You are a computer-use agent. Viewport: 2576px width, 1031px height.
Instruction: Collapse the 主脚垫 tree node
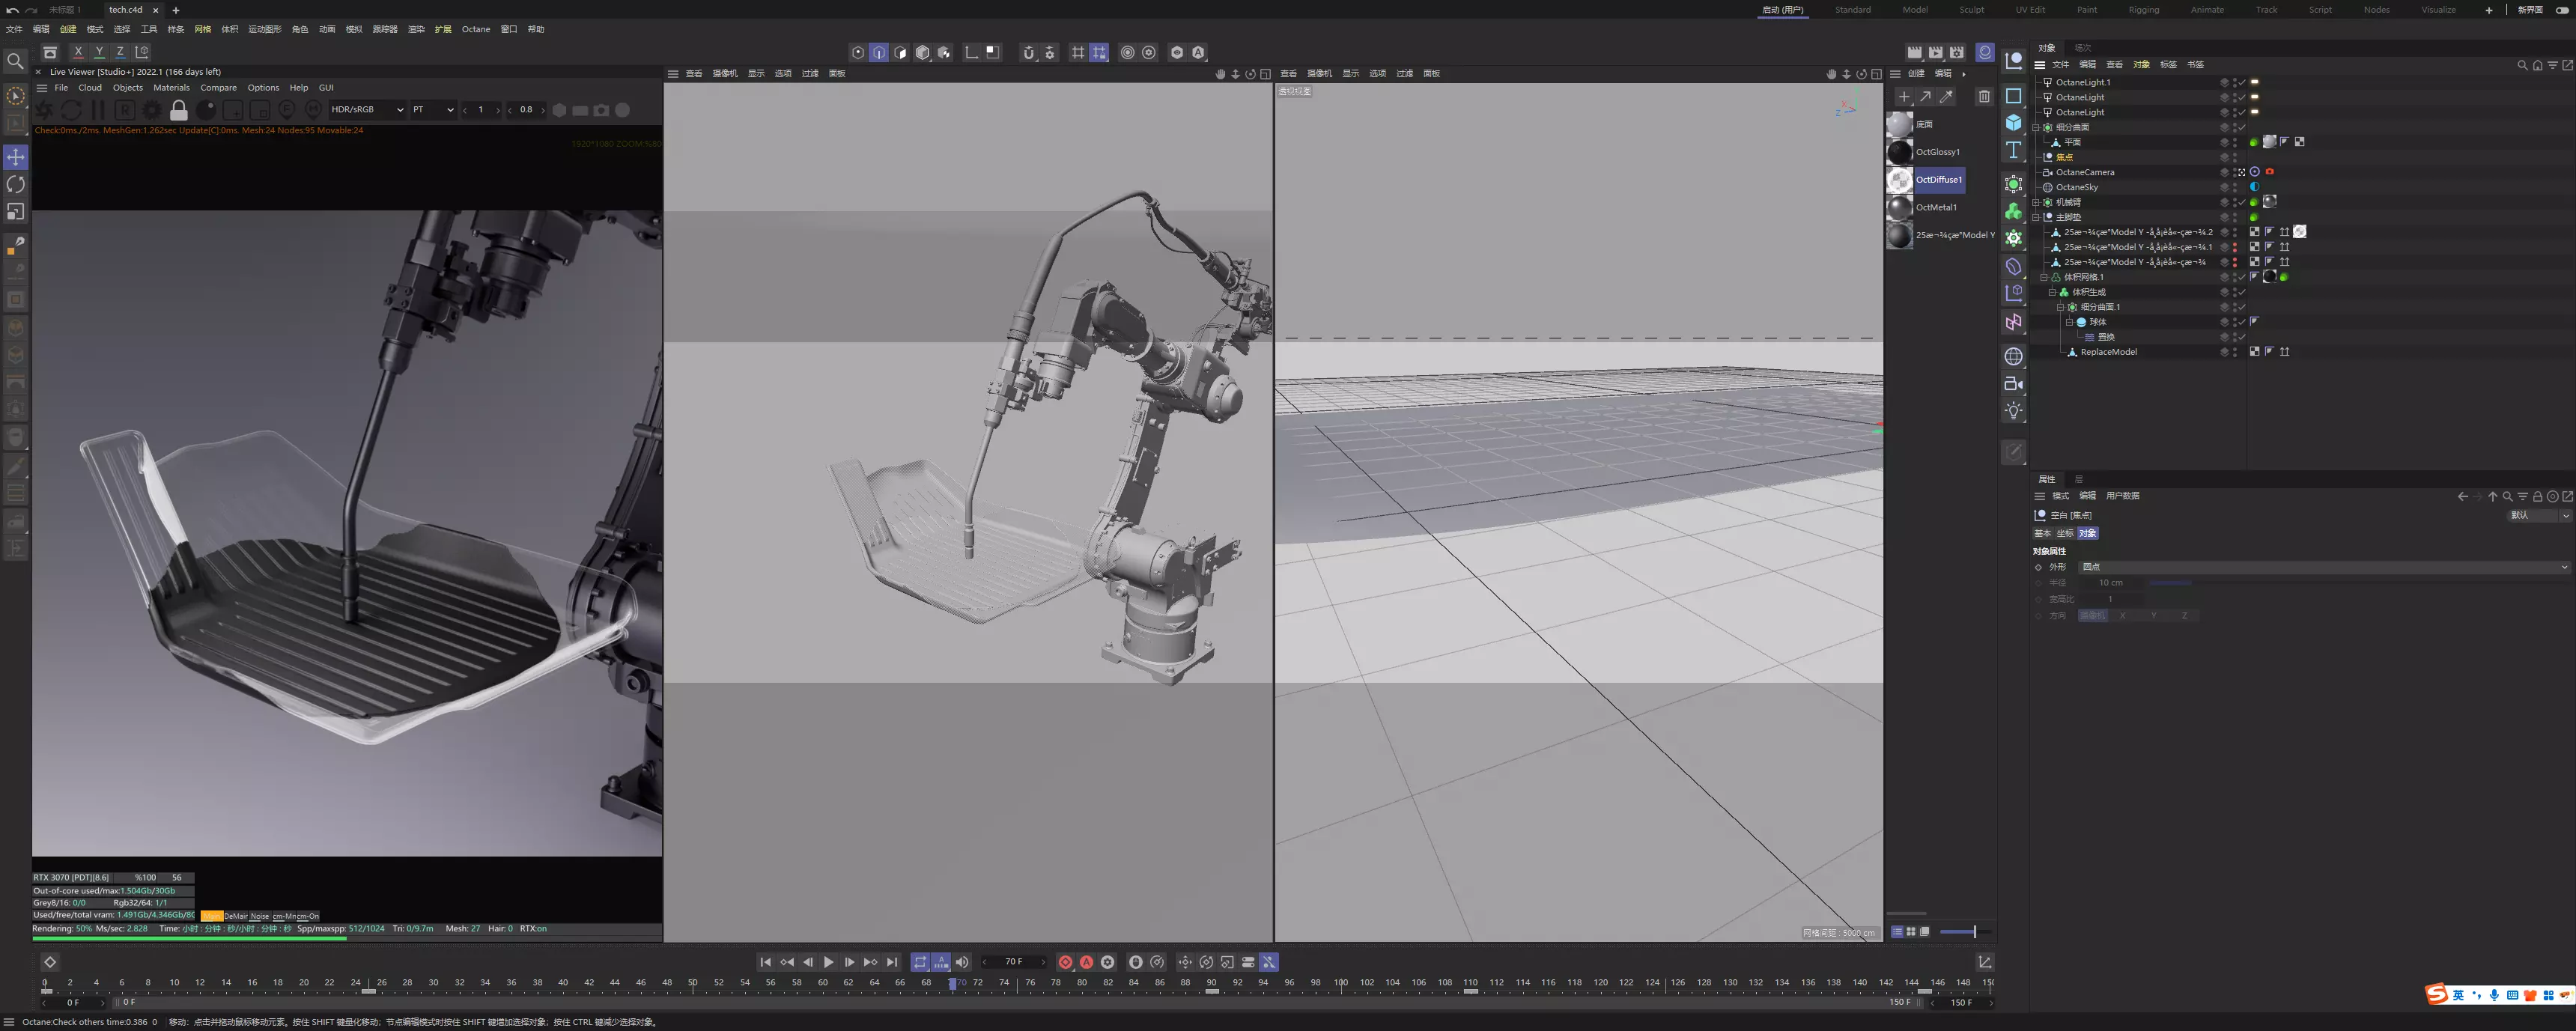[2035, 217]
